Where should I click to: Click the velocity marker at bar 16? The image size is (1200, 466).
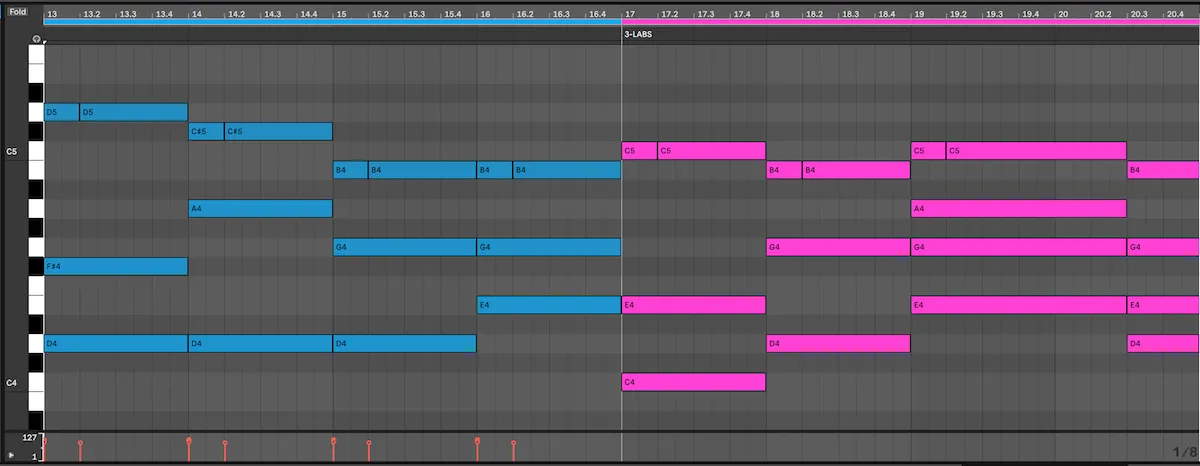click(x=478, y=440)
